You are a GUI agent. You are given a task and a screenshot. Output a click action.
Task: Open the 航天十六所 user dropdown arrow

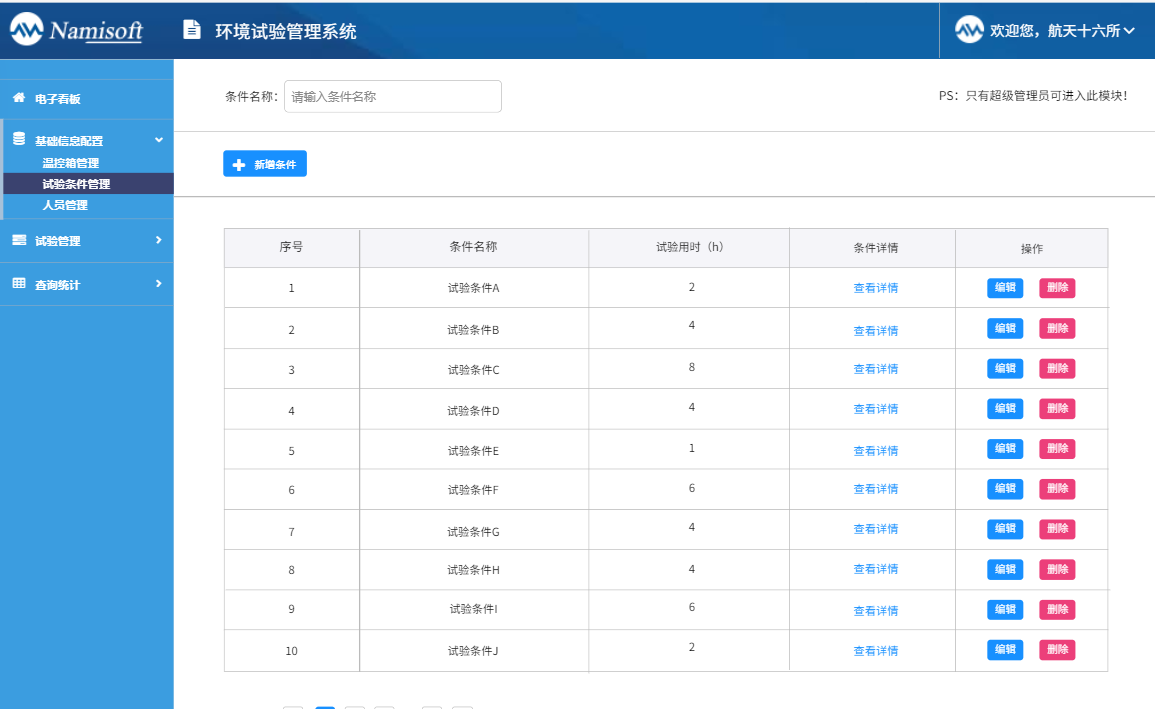coord(1128,31)
